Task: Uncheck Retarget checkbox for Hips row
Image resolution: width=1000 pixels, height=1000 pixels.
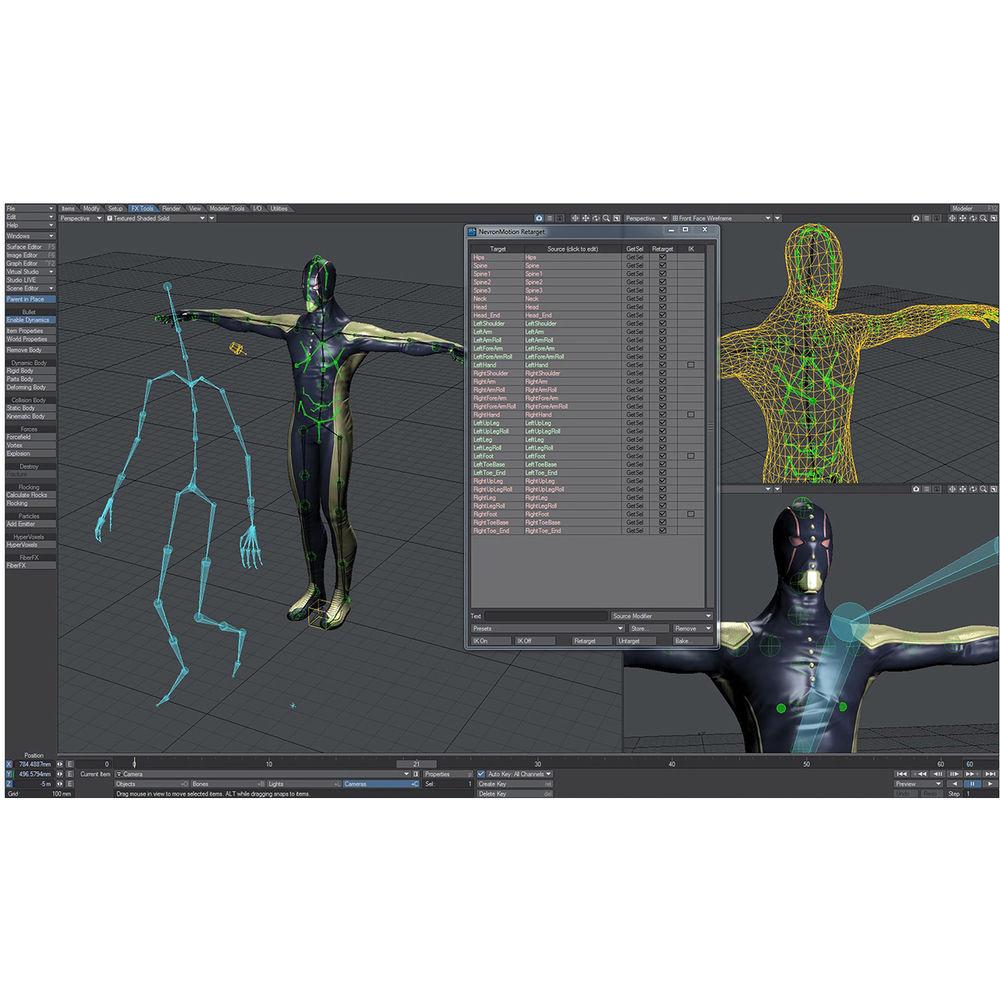Action: (662, 257)
